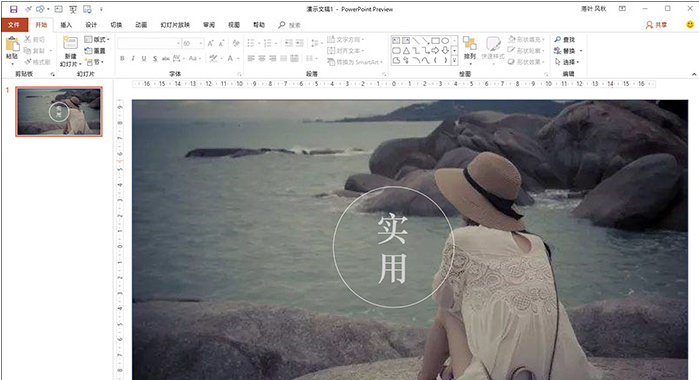Click the 共享 Share button
The image size is (699, 380).
tap(656, 25)
